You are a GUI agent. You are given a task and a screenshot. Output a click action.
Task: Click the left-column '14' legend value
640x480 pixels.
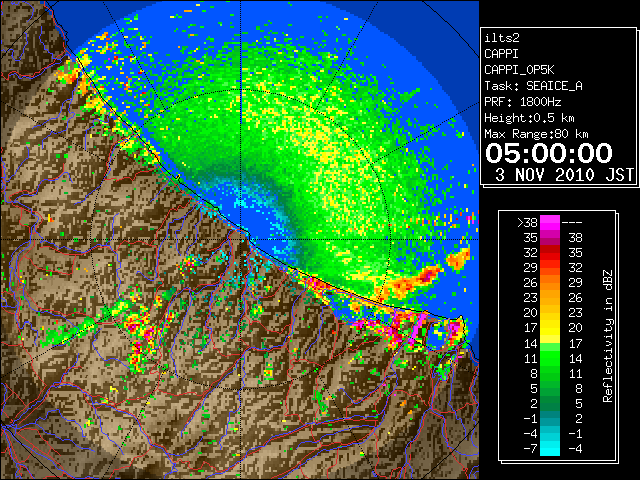point(531,343)
